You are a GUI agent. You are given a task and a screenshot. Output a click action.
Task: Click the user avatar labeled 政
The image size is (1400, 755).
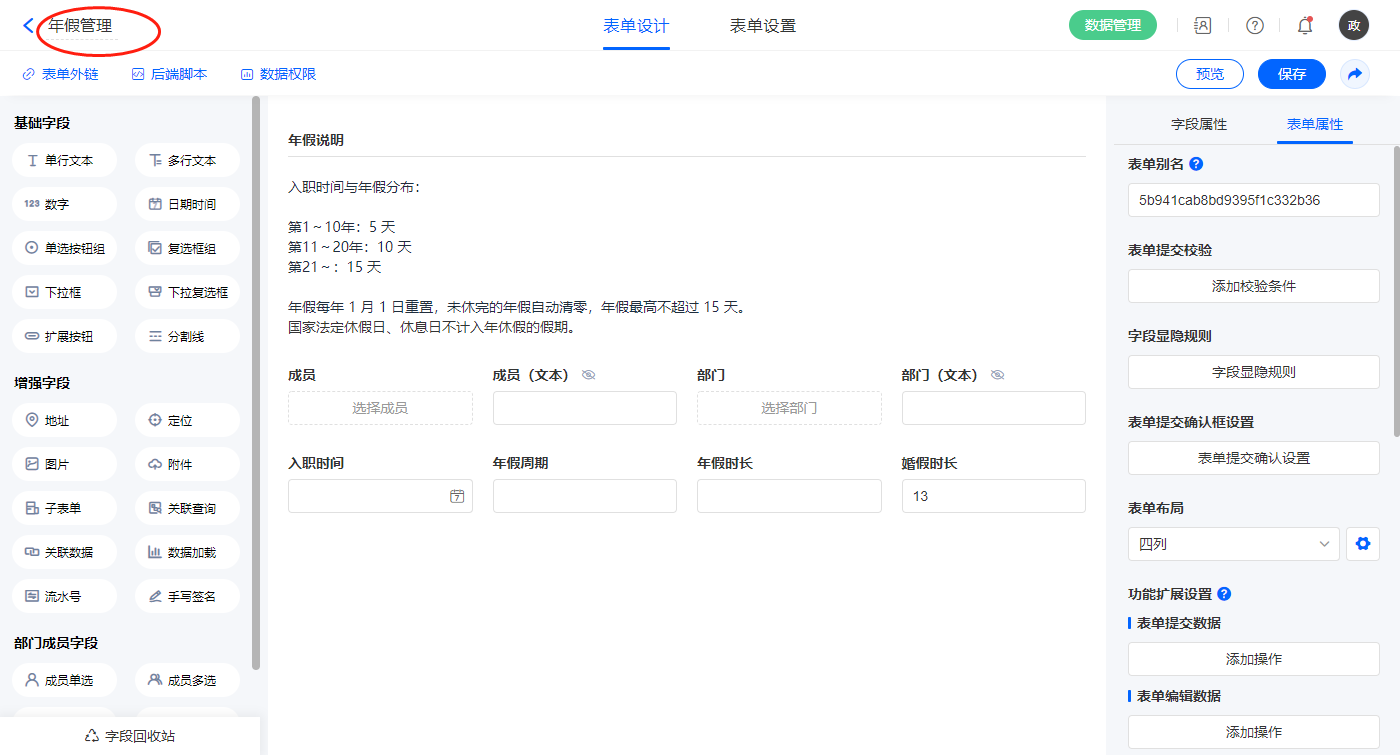[1353, 26]
